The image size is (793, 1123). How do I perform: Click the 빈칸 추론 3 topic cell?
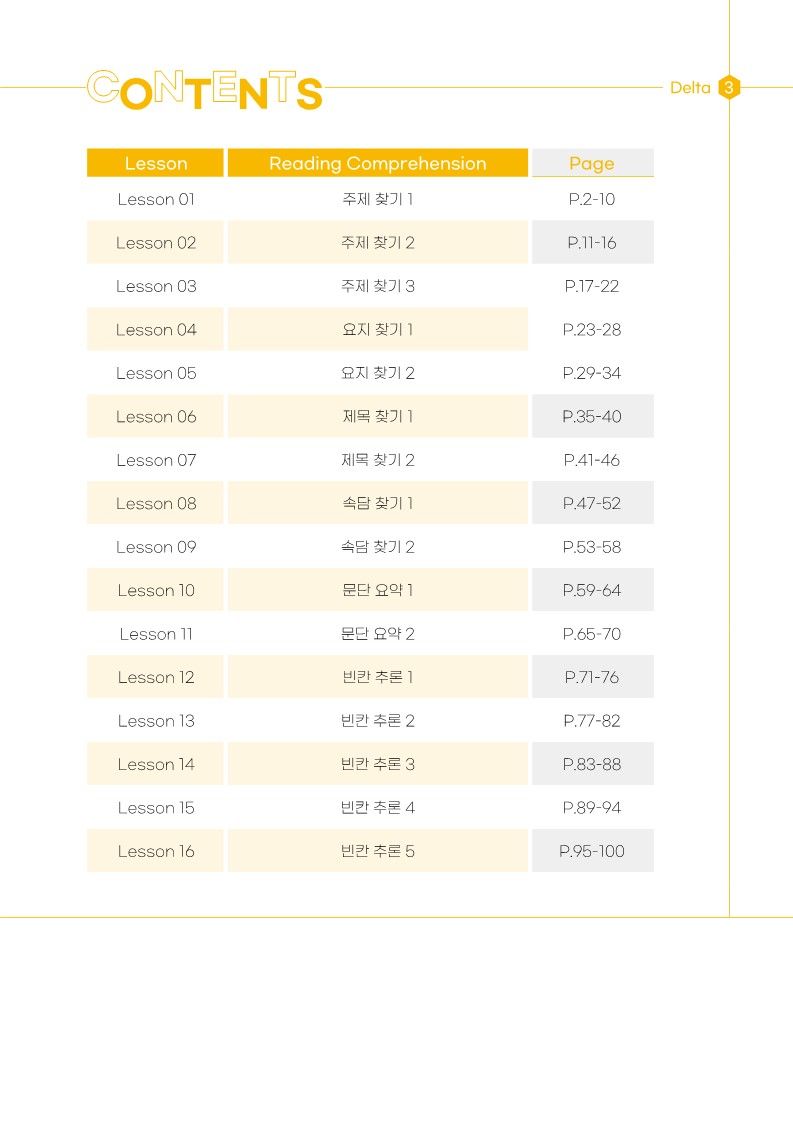click(x=378, y=764)
